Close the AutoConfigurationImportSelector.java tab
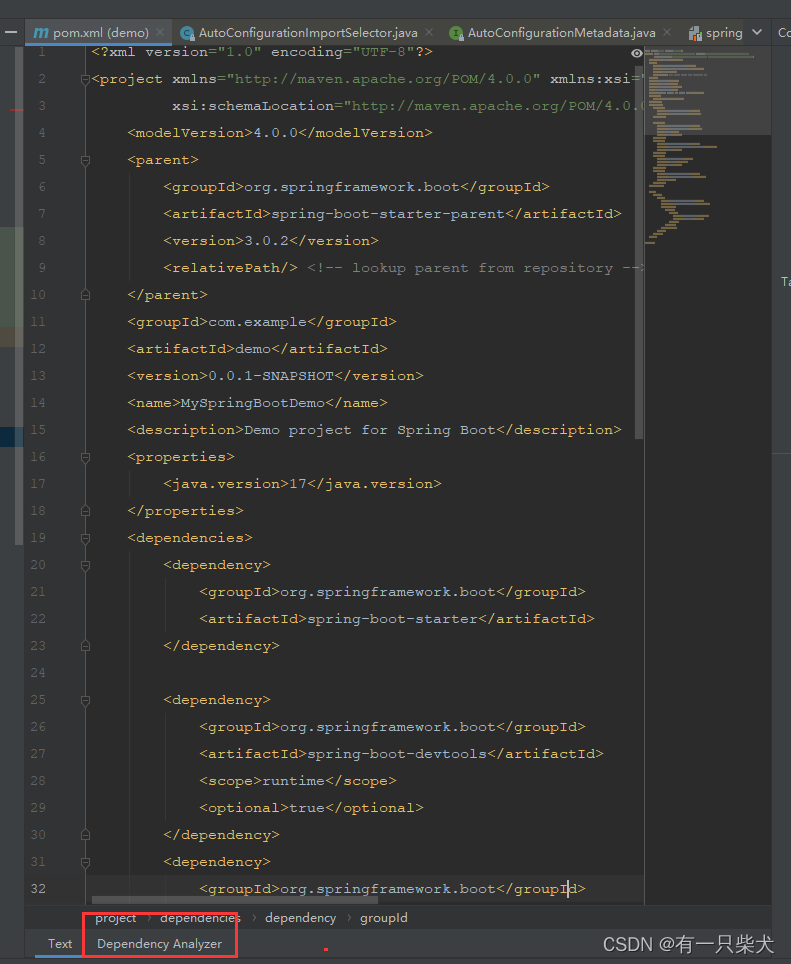The image size is (791, 964). (429, 32)
